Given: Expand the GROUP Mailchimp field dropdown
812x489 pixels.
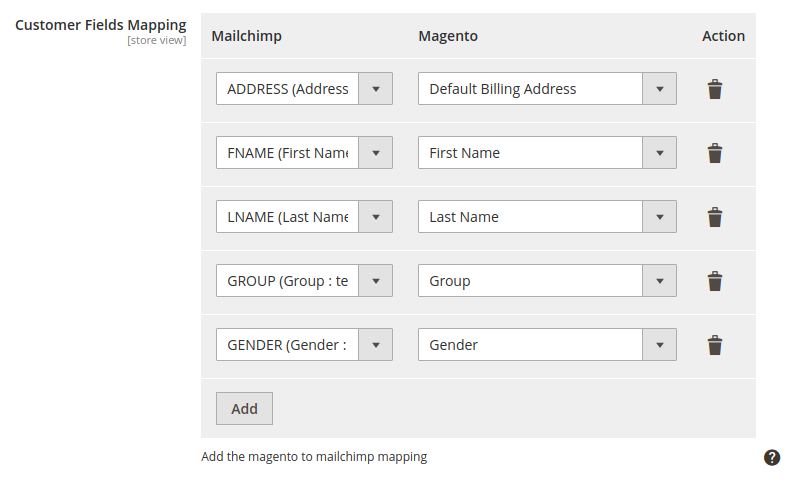Looking at the screenshot, I should point(304,281).
